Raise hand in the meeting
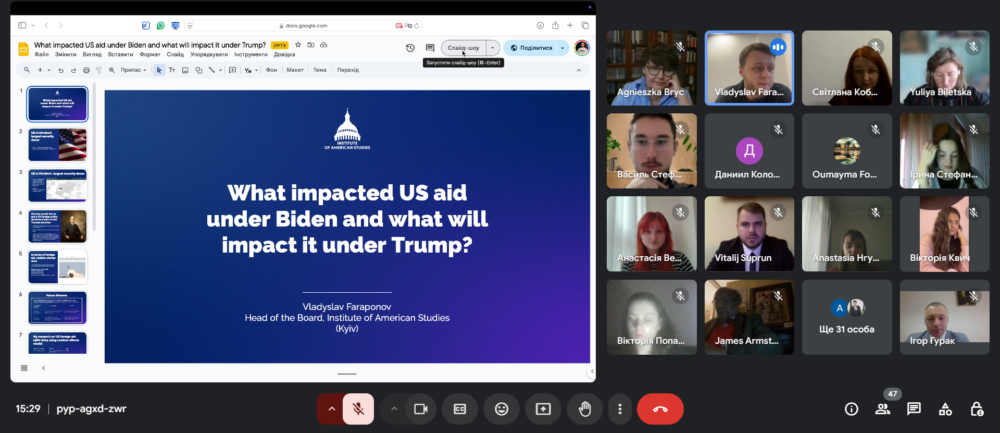Screen dimensions: 1000x433 pos(584,408)
